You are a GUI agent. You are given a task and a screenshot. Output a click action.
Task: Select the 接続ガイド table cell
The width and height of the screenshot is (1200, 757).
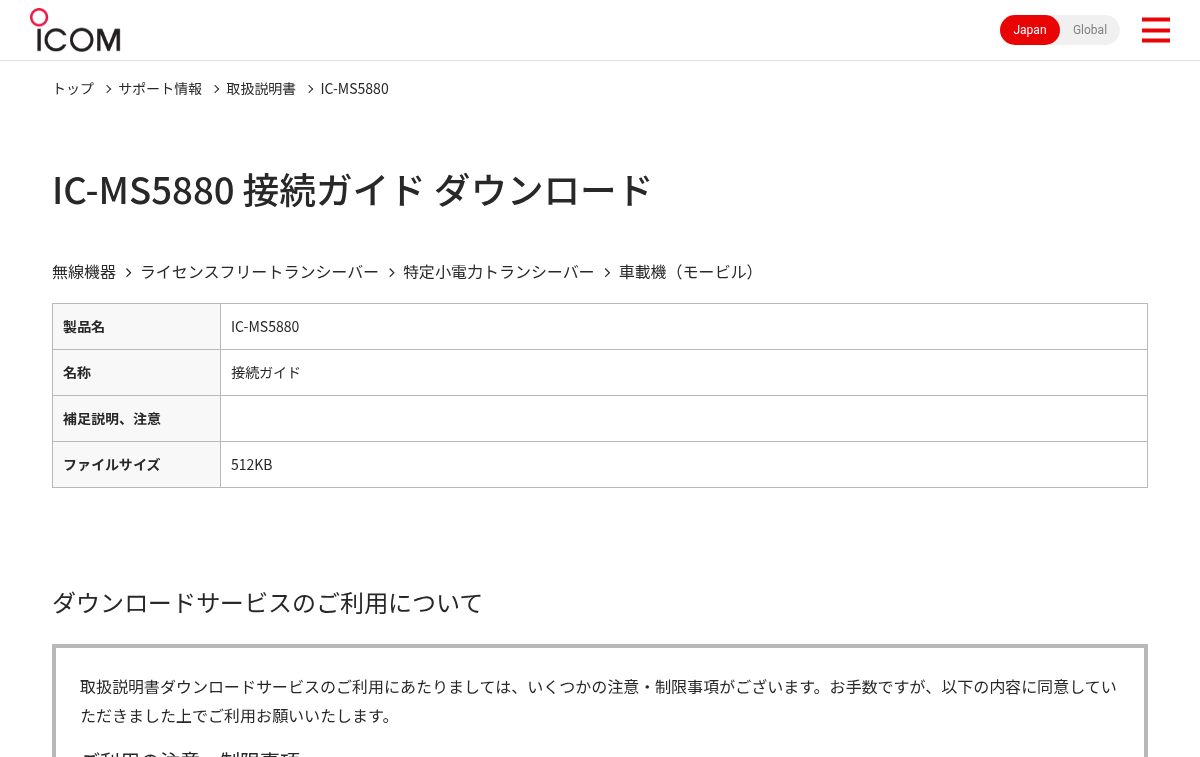(x=684, y=373)
